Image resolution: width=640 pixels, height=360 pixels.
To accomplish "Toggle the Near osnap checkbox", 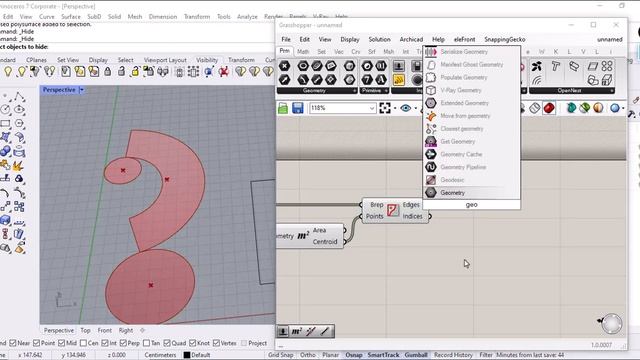I will pyautogui.click(x=13, y=343).
